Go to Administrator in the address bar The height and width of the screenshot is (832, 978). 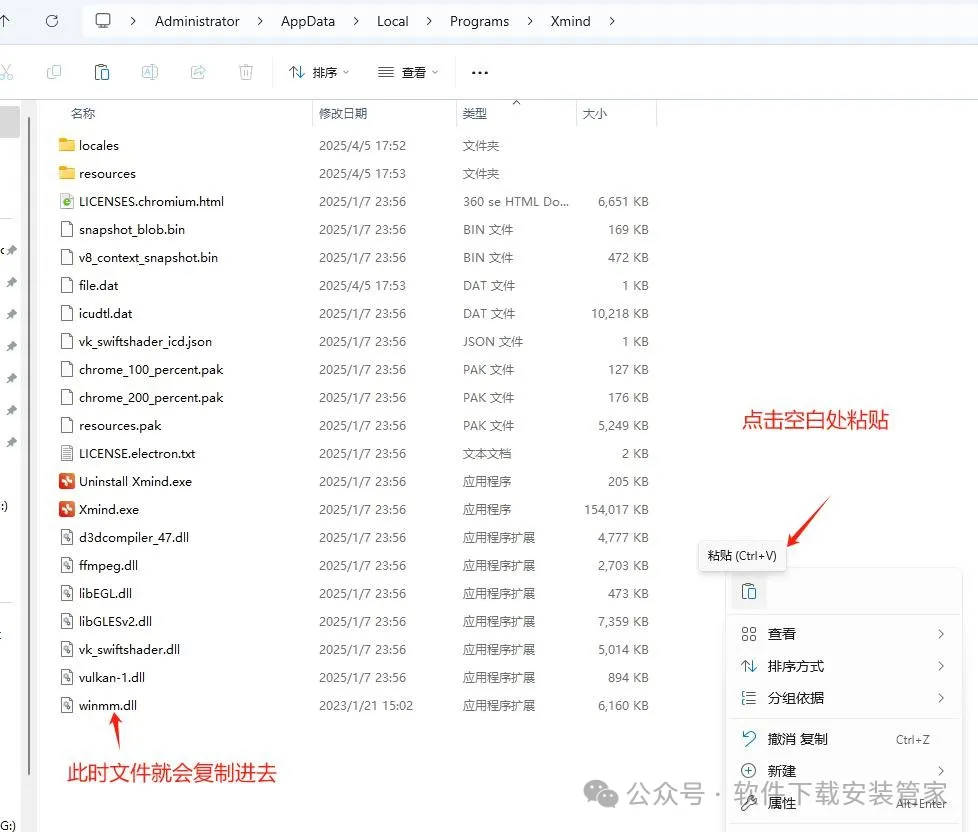197,21
